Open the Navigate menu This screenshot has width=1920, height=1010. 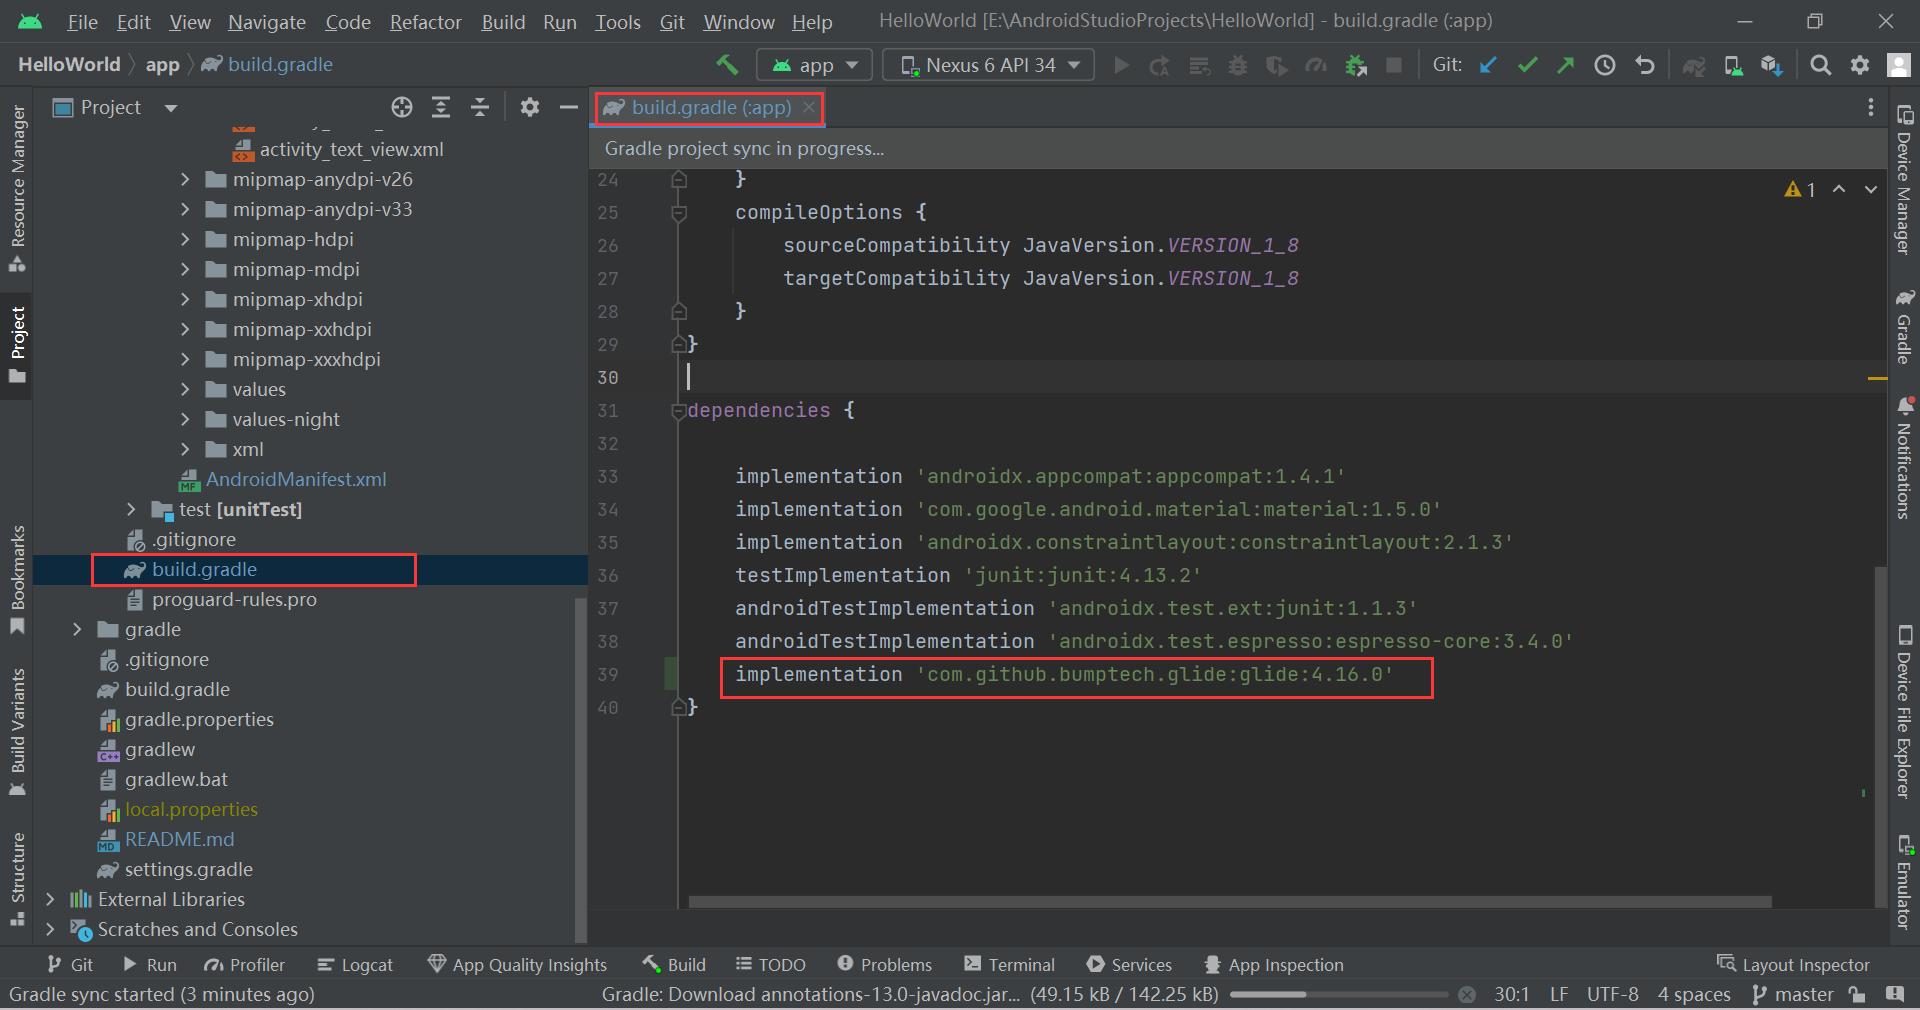pos(266,22)
